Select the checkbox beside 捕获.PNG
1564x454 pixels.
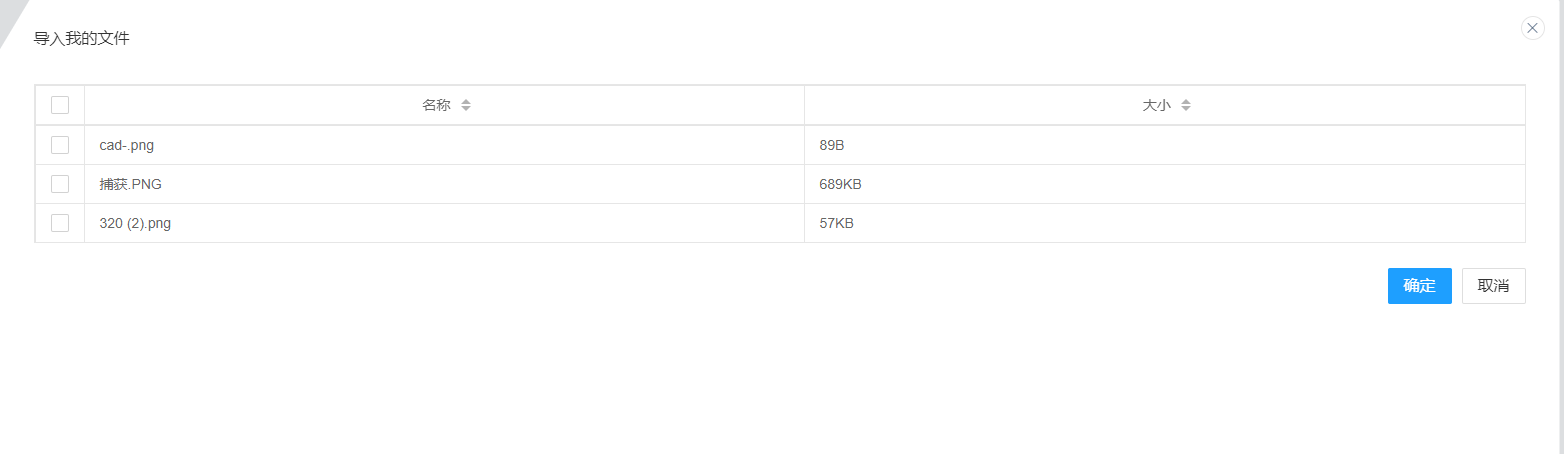(60, 184)
